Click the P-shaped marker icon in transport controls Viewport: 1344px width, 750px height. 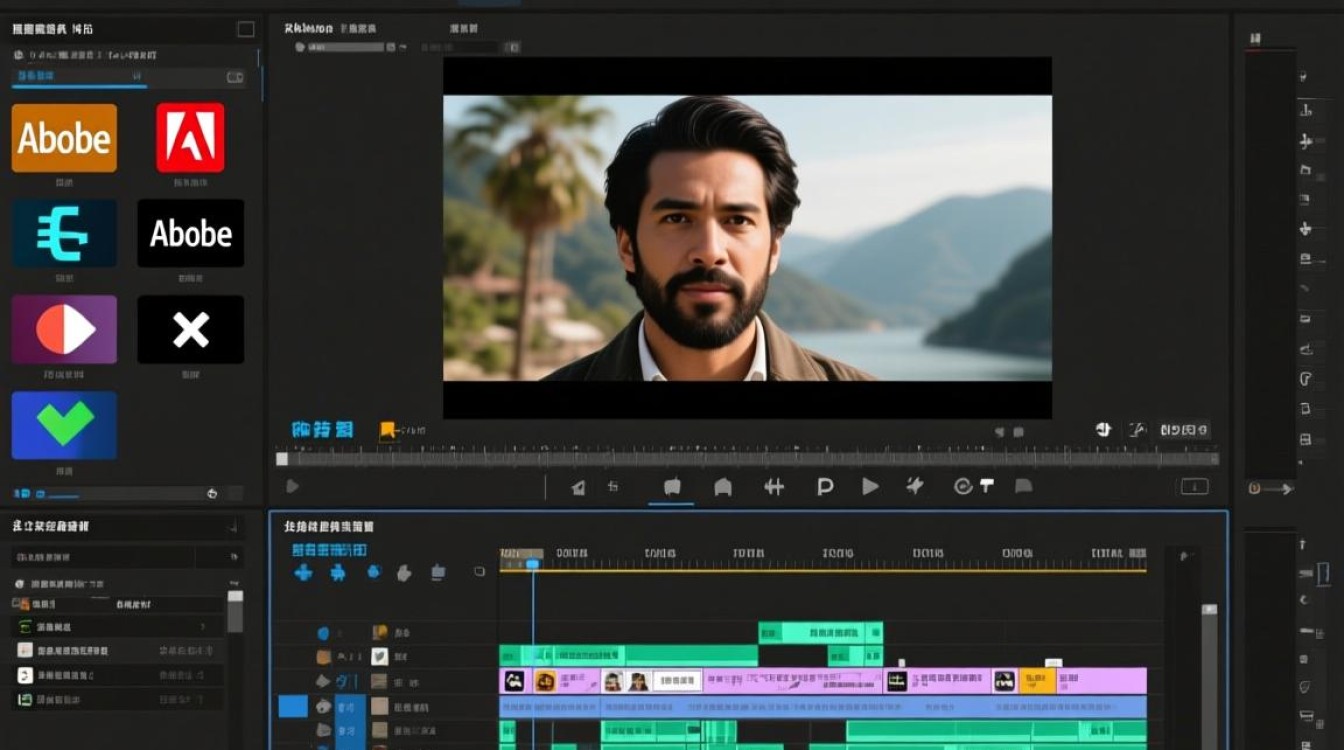click(825, 486)
